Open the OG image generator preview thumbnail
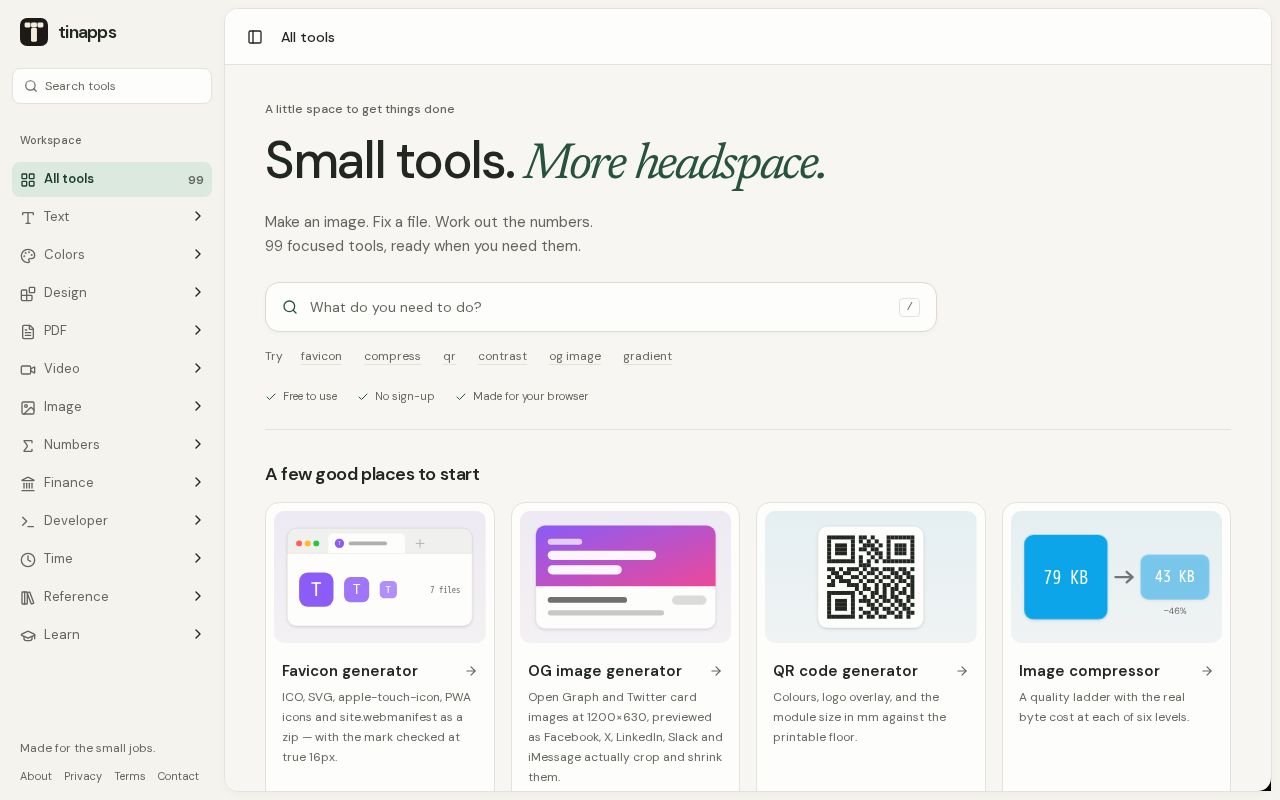Viewport: 1280px width, 800px height. click(625, 577)
